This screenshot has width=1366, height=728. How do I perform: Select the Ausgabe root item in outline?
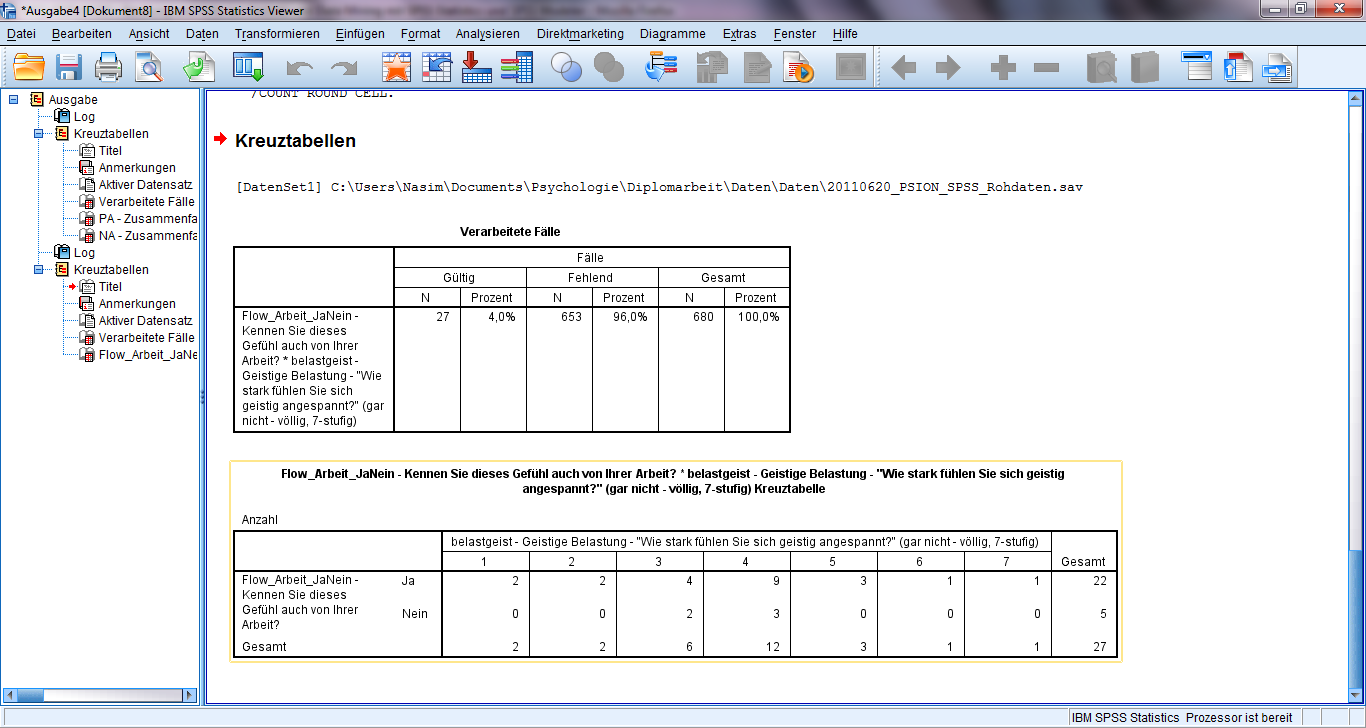coord(73,99)
